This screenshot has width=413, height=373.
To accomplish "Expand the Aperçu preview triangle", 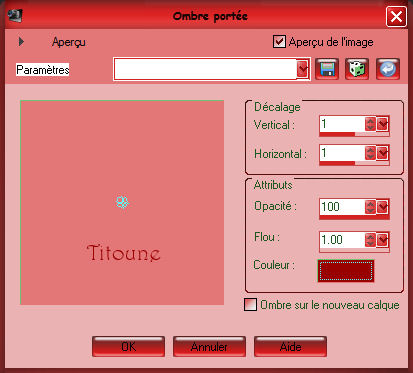I will click(x=21, y=42).
